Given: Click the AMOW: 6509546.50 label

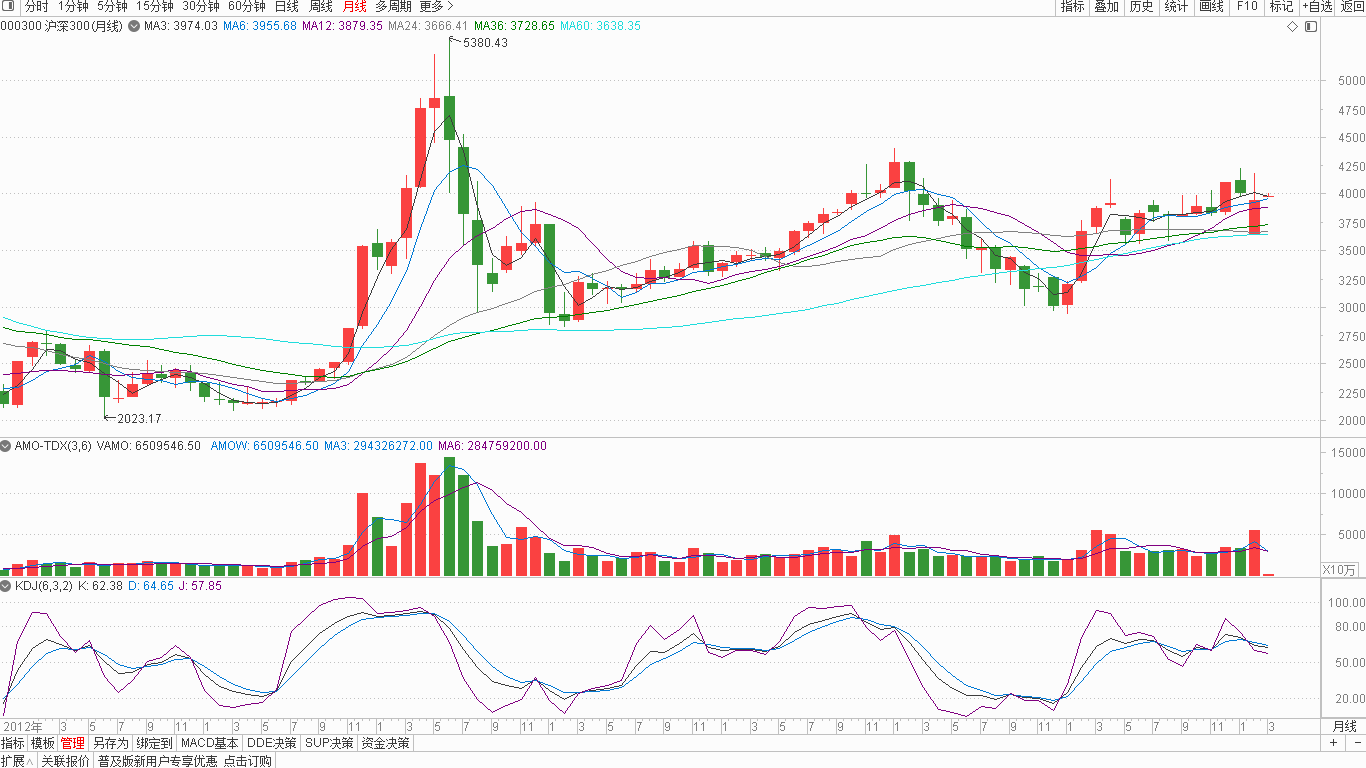Looking at the screenshot, I should pos(265,446).
